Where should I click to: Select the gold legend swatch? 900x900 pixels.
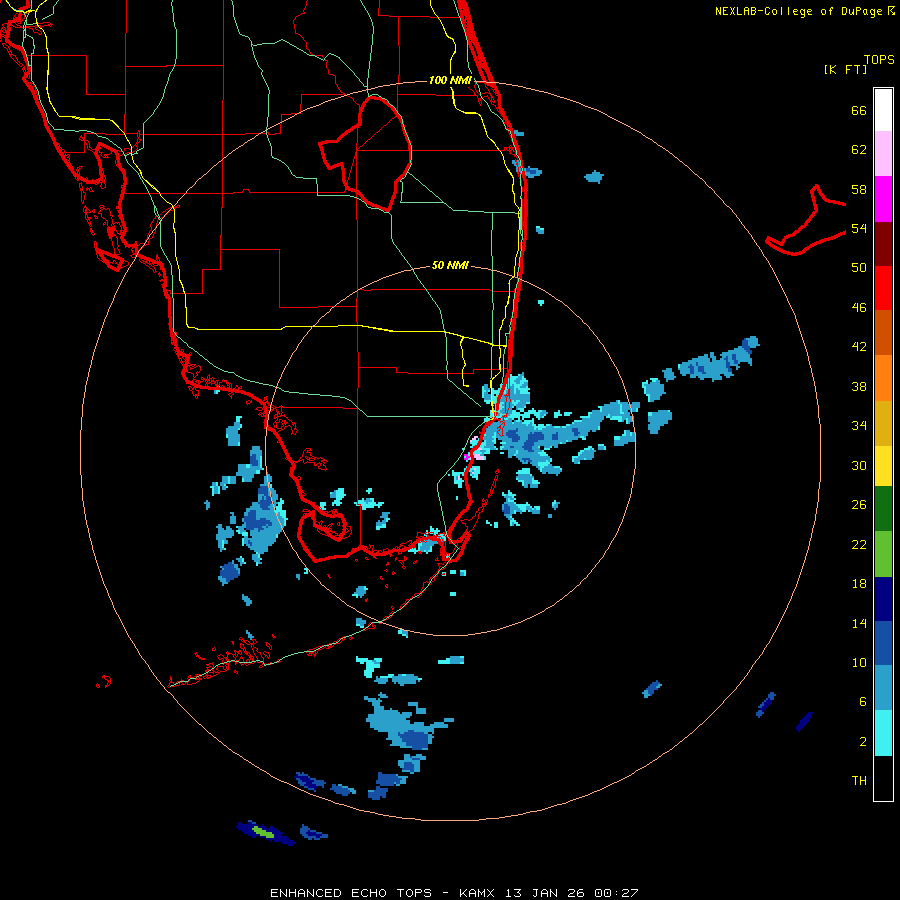pyautogui.click(x=883, y=424)
